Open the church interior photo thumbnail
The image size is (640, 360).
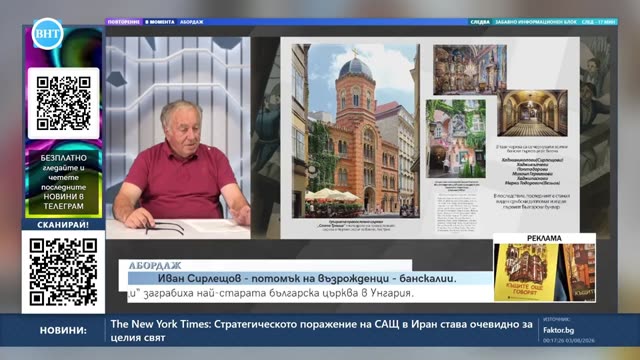pos(470,70)
